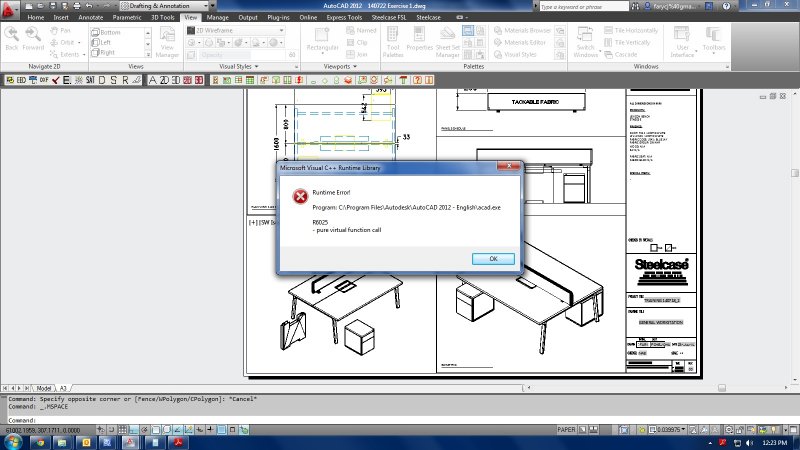Open Tool Palettes
This screenshot has height=450, width=800.
pyautogui.click(x=393, y=41)
